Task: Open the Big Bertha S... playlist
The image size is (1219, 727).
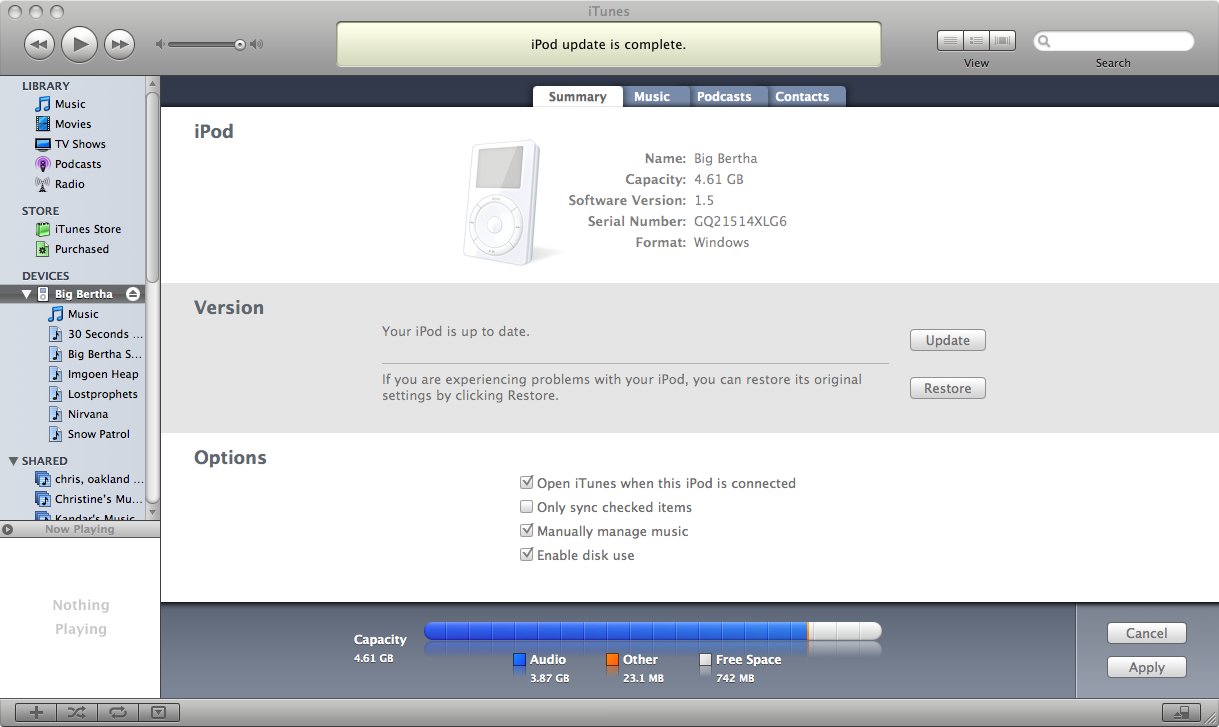Action: [x=97, y=354]
